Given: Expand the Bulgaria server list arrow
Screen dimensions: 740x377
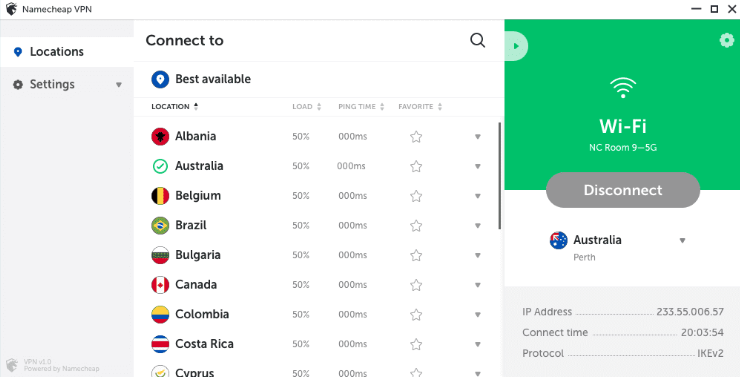Looking at the screenshot, I should tap(478, 255).
